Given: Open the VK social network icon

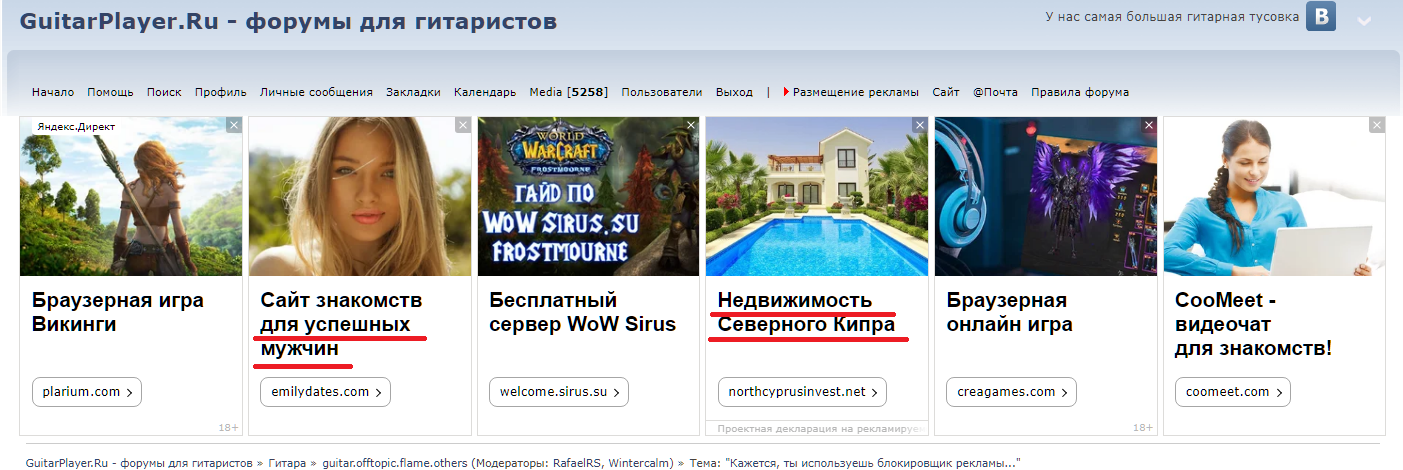Looking at the screenshot, I should [1321, 17].
